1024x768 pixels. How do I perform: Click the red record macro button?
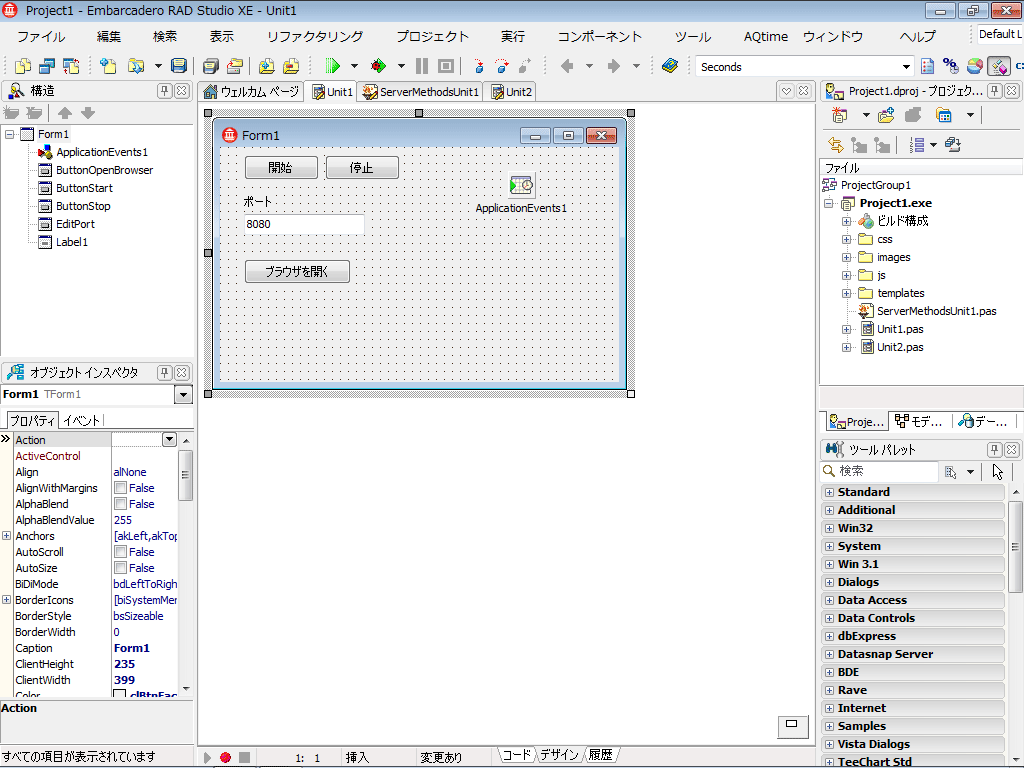(225, 758)
